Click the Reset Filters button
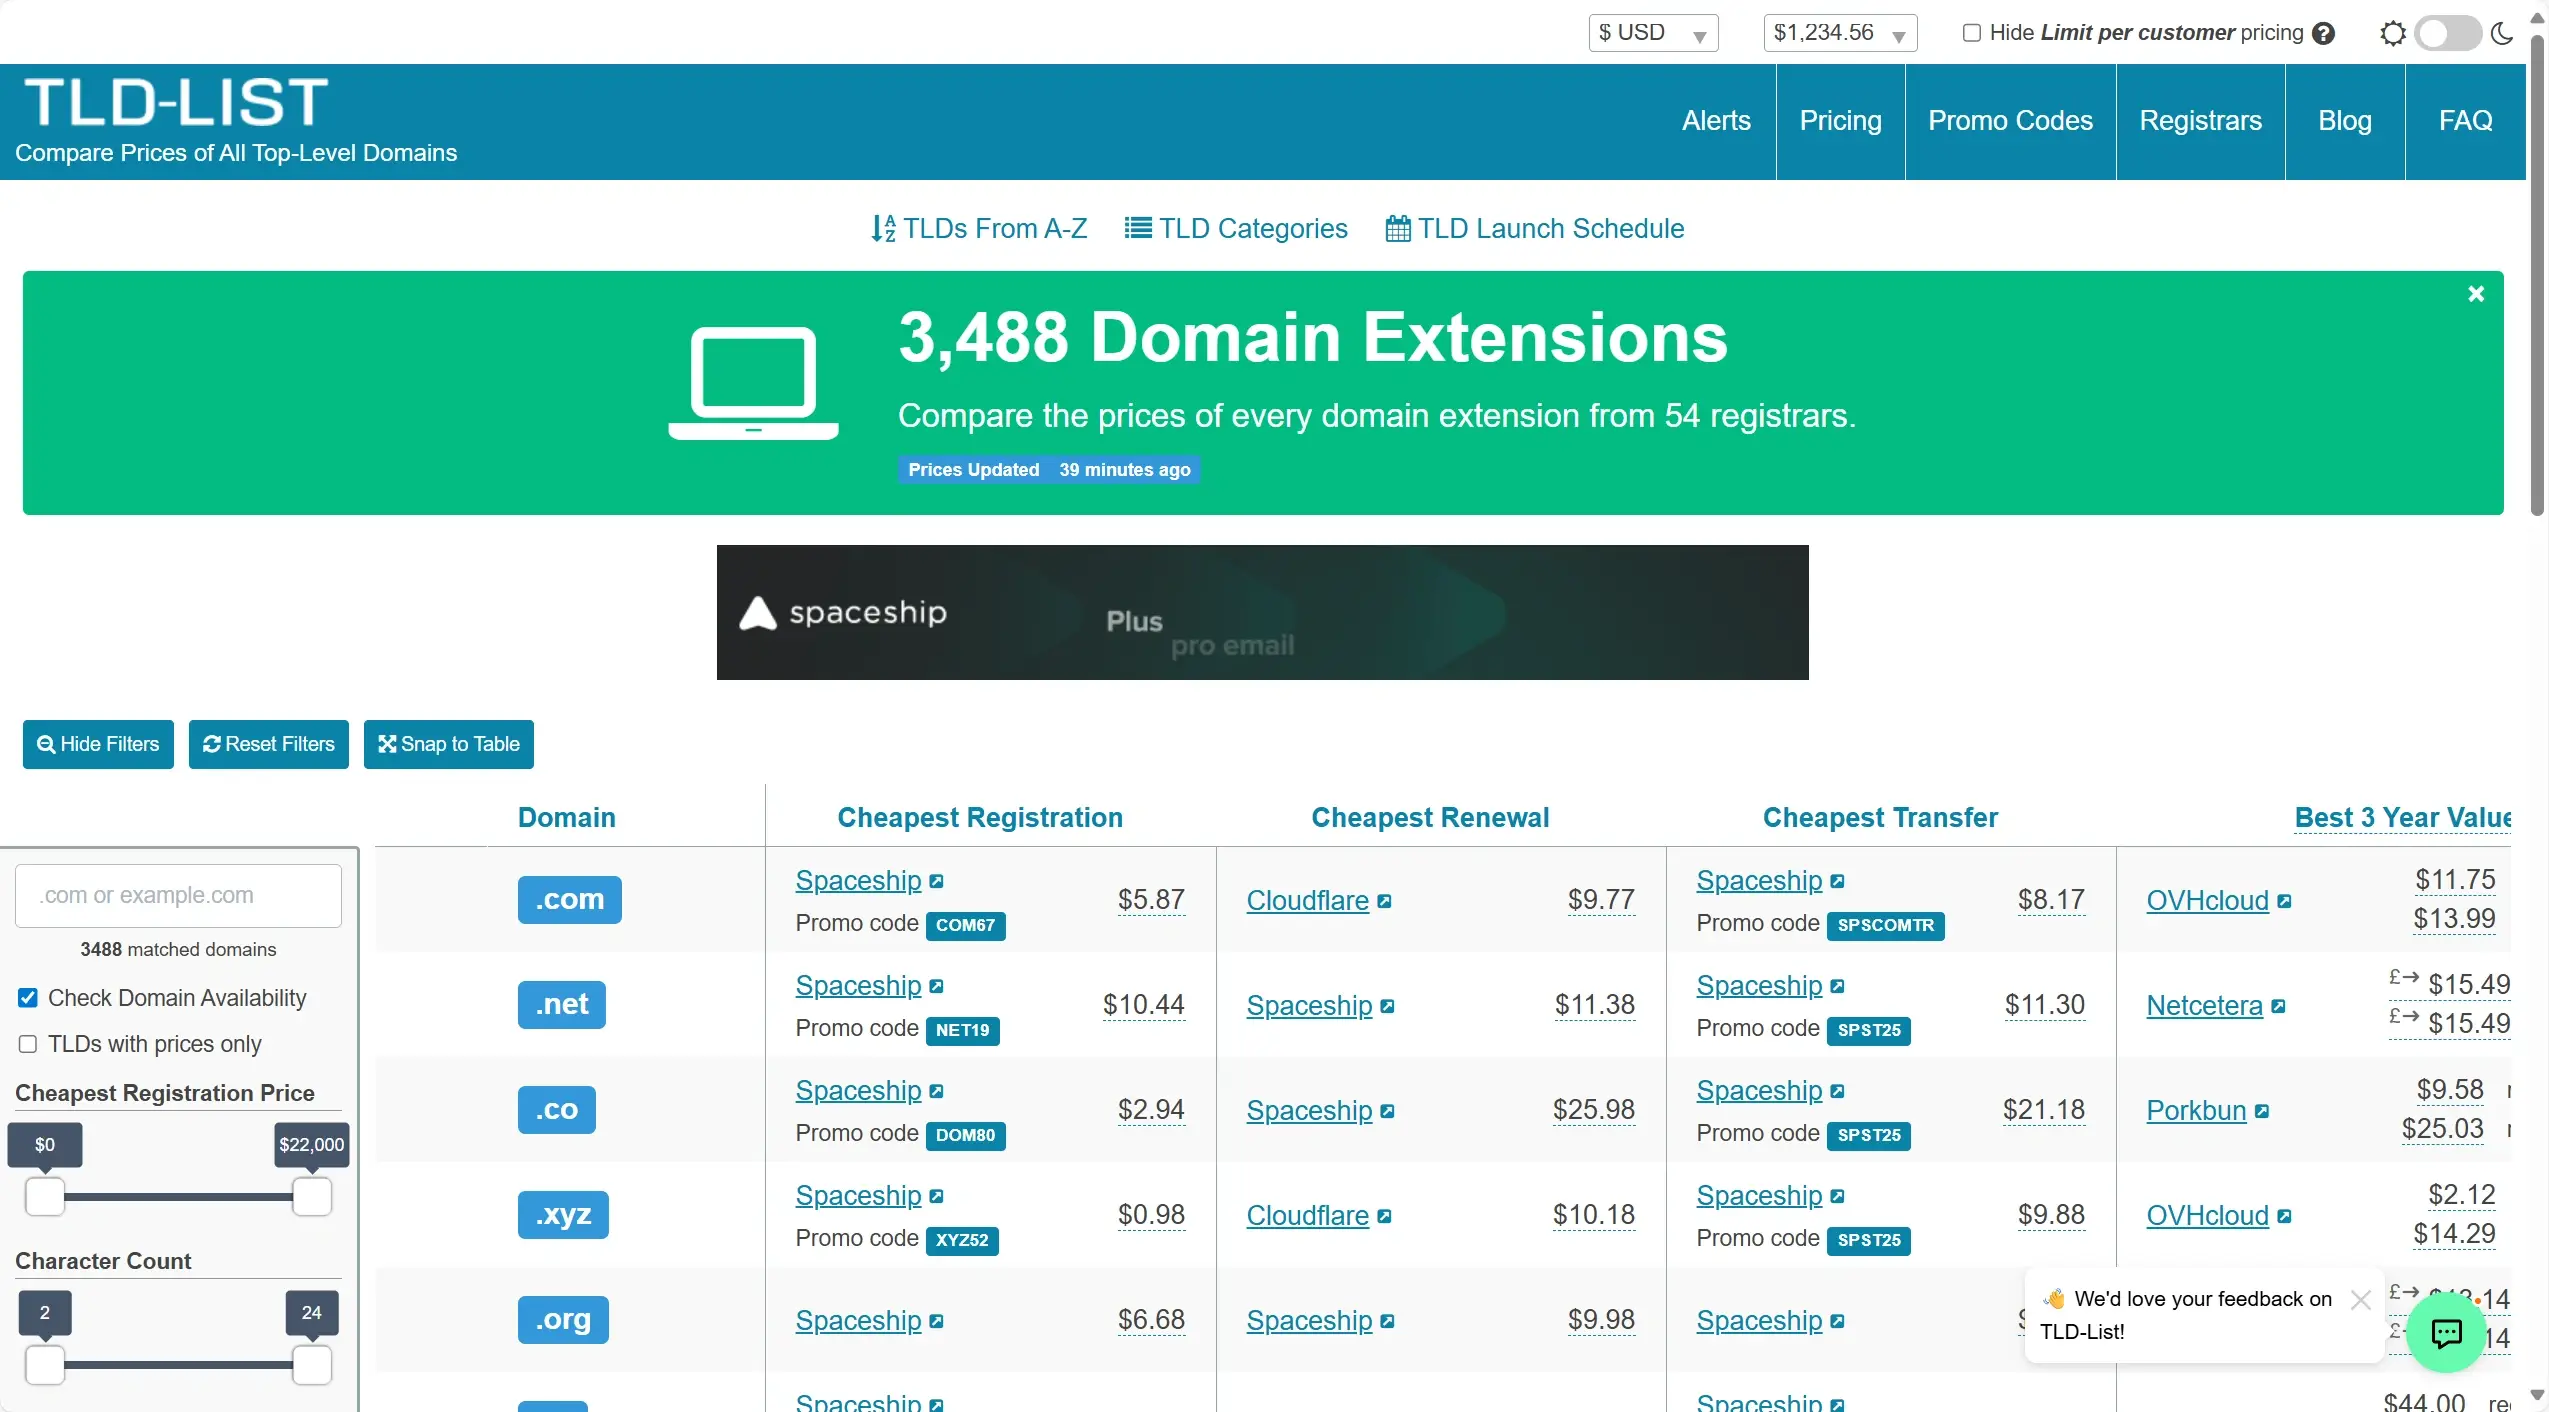 (268, 744)
